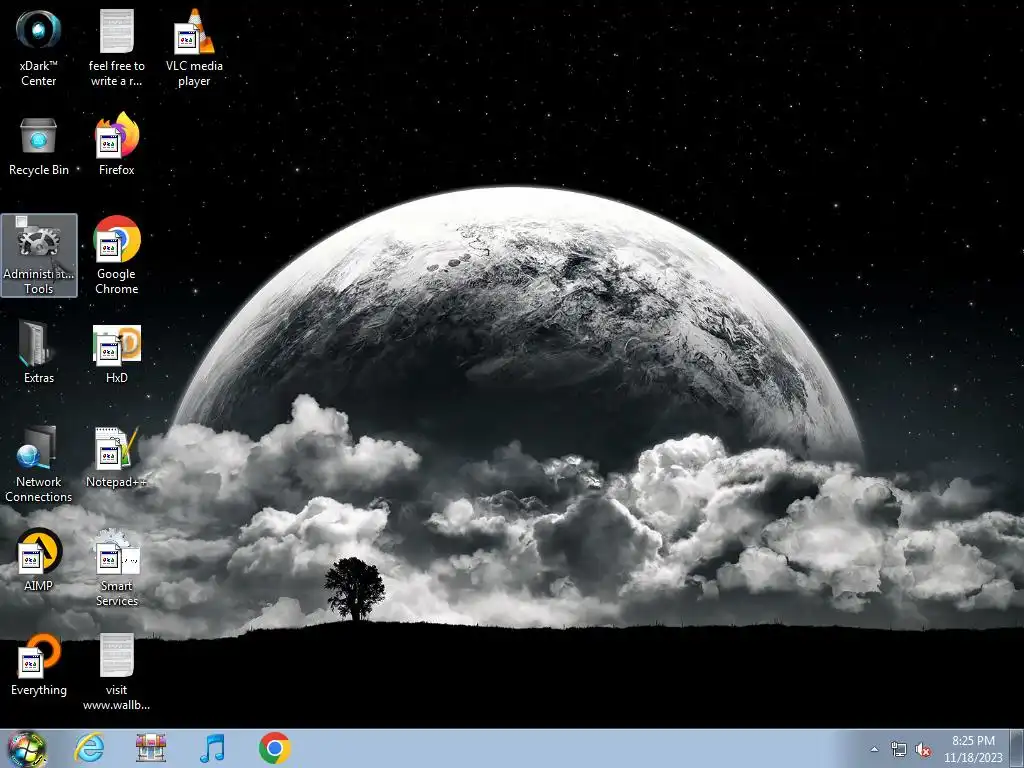Open the pinned archive shelf taskbar icon
Image resolution: width=1024 pixels, height=768 pixels.
(x=151, y=748)
